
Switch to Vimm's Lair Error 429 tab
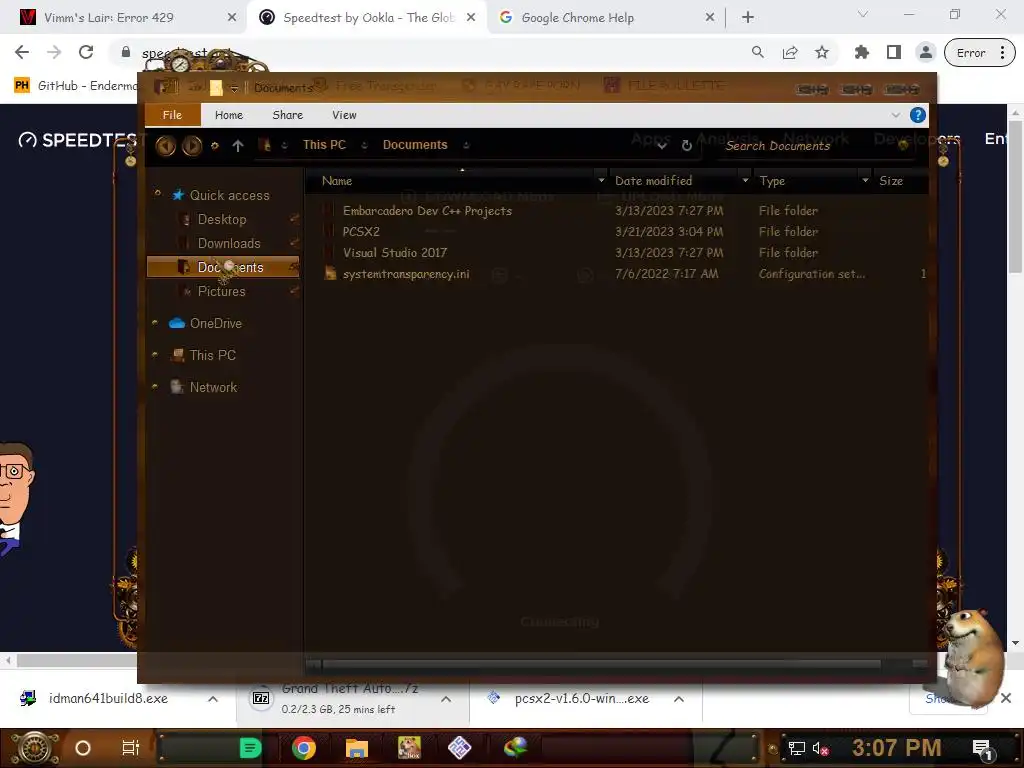[x=110, y=18]
